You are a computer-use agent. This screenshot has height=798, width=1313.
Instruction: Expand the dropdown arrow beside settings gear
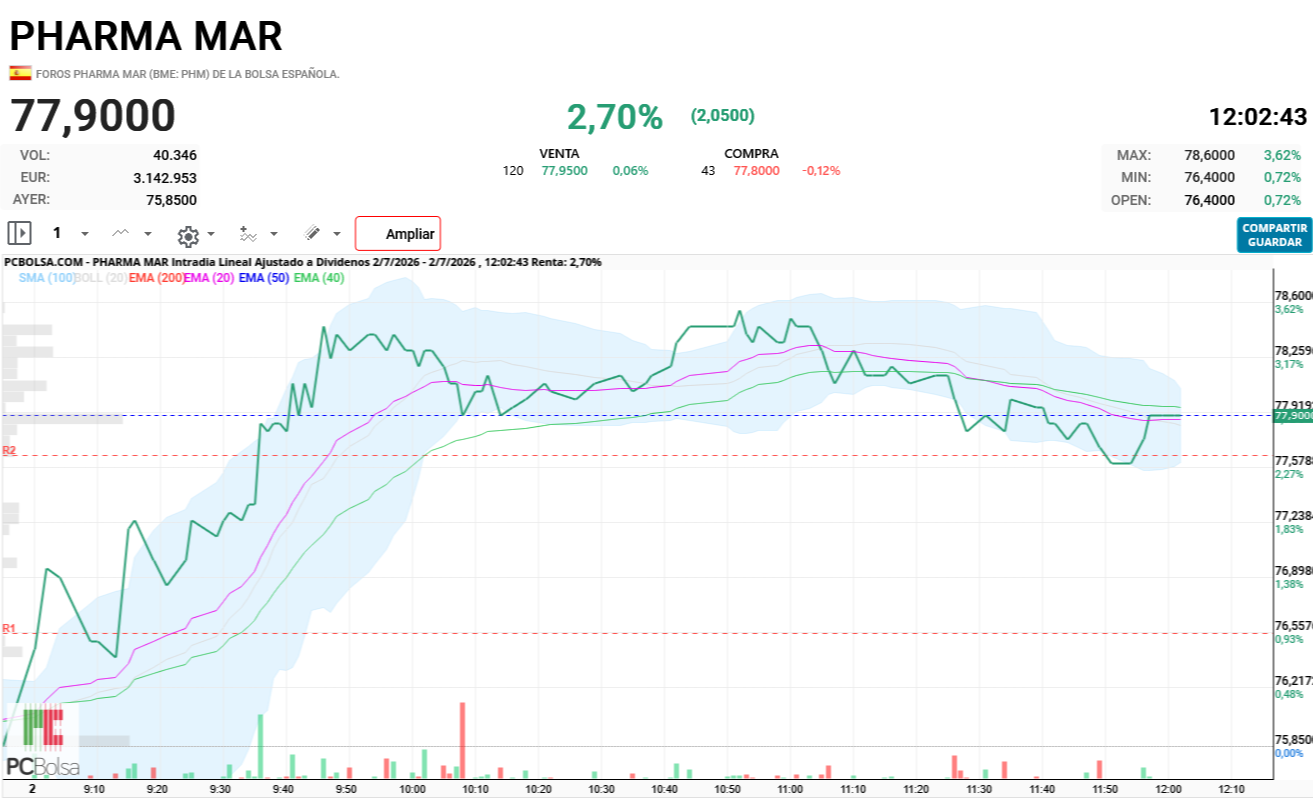click(211, 235)
